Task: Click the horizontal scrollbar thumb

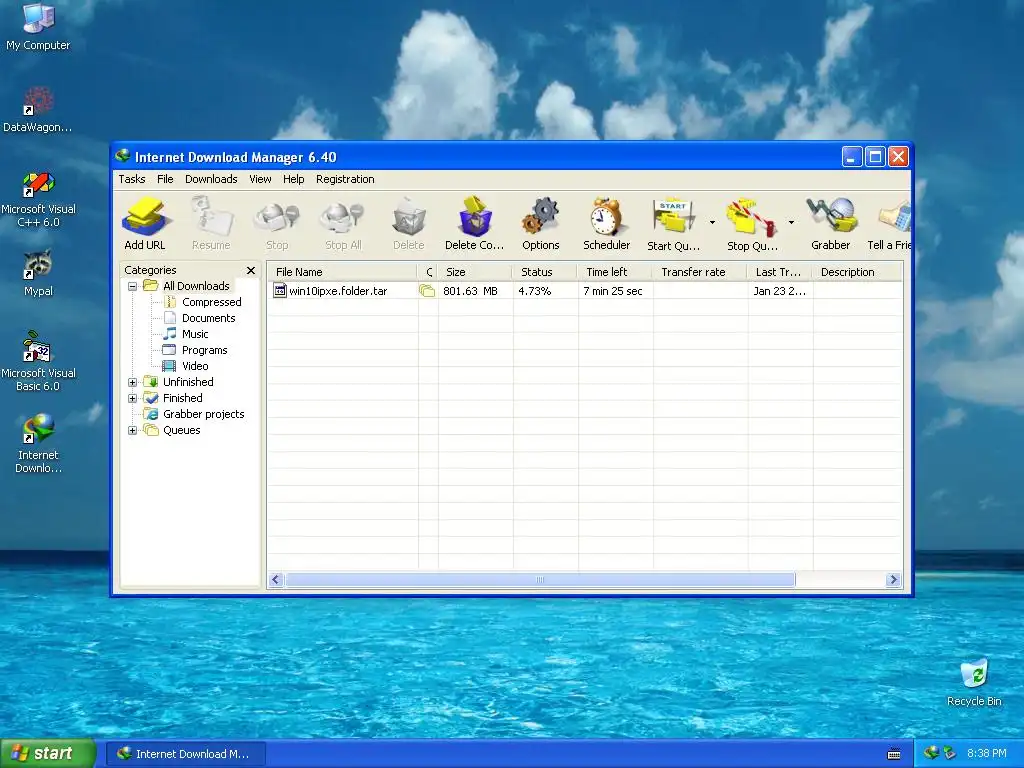Action: tap(540, 580)
